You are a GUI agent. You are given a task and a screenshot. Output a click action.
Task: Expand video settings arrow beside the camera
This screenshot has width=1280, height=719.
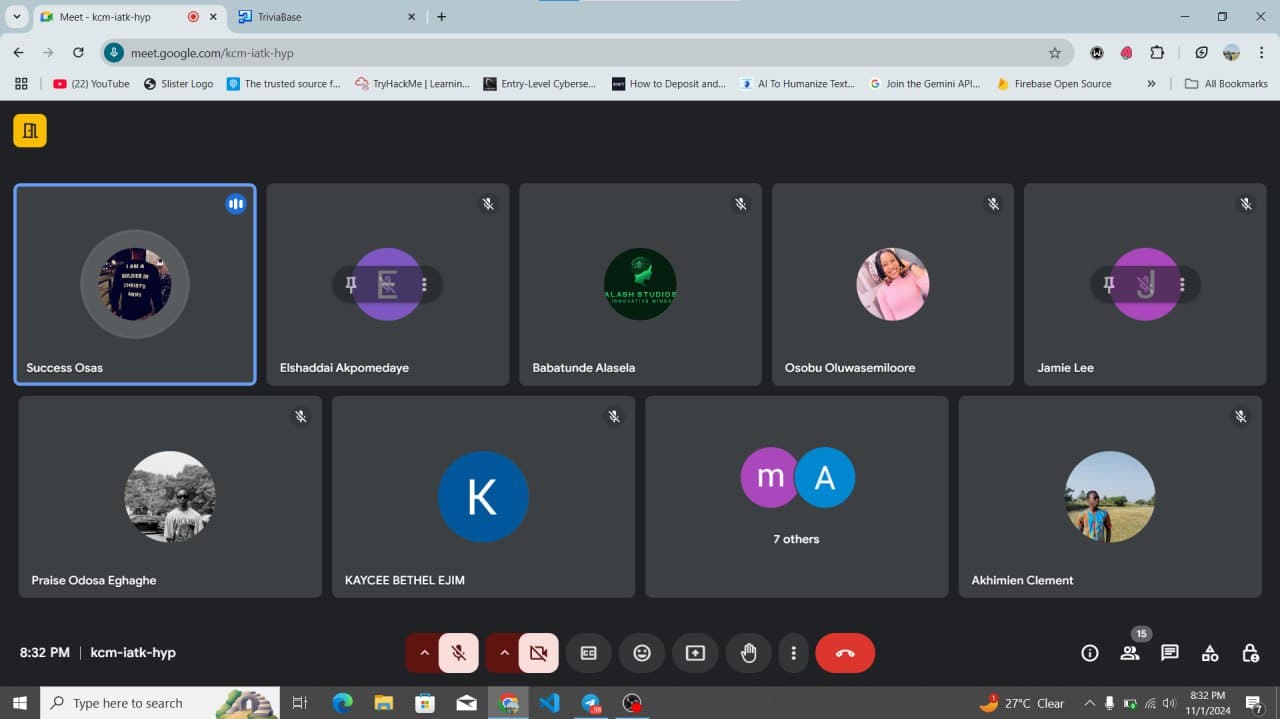[x=504, y=653]
